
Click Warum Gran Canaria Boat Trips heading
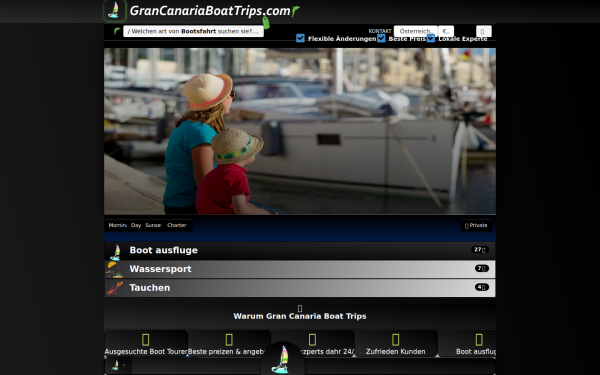(300, 316)
